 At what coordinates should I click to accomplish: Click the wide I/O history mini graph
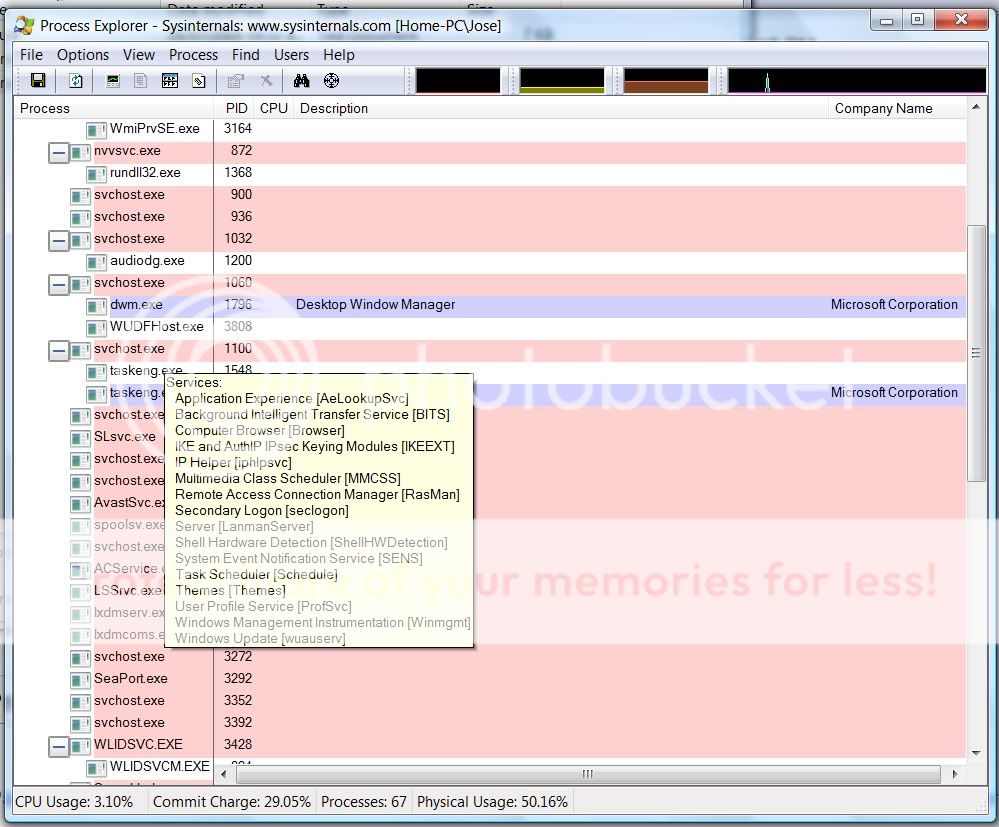pyautogui.click(x=857, y=81)
